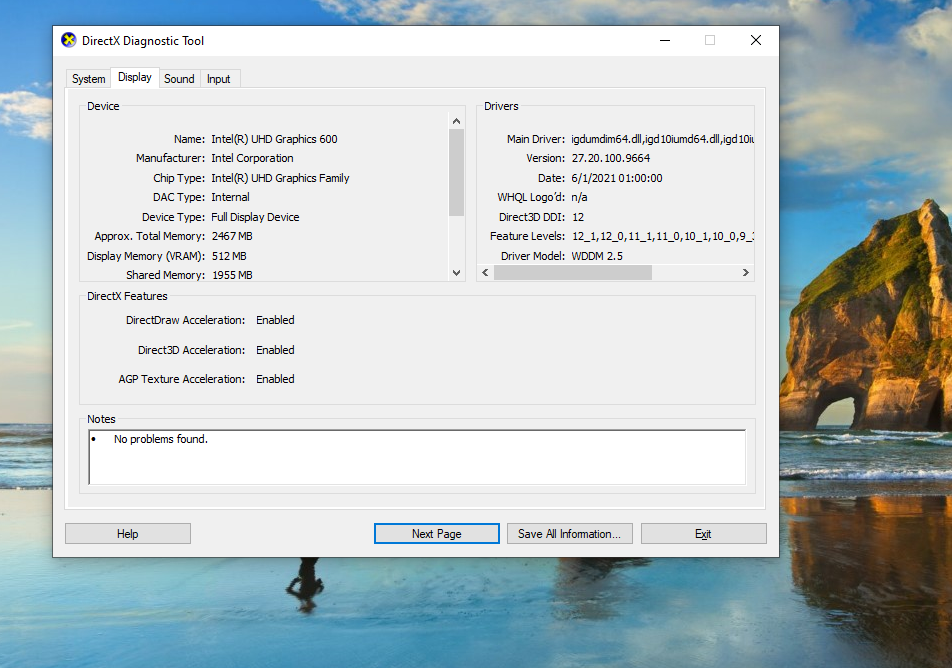Viewport: 952px width, 668px height.
Task: Click 'Full Display Device' value
Action: (x=255, y=217)
